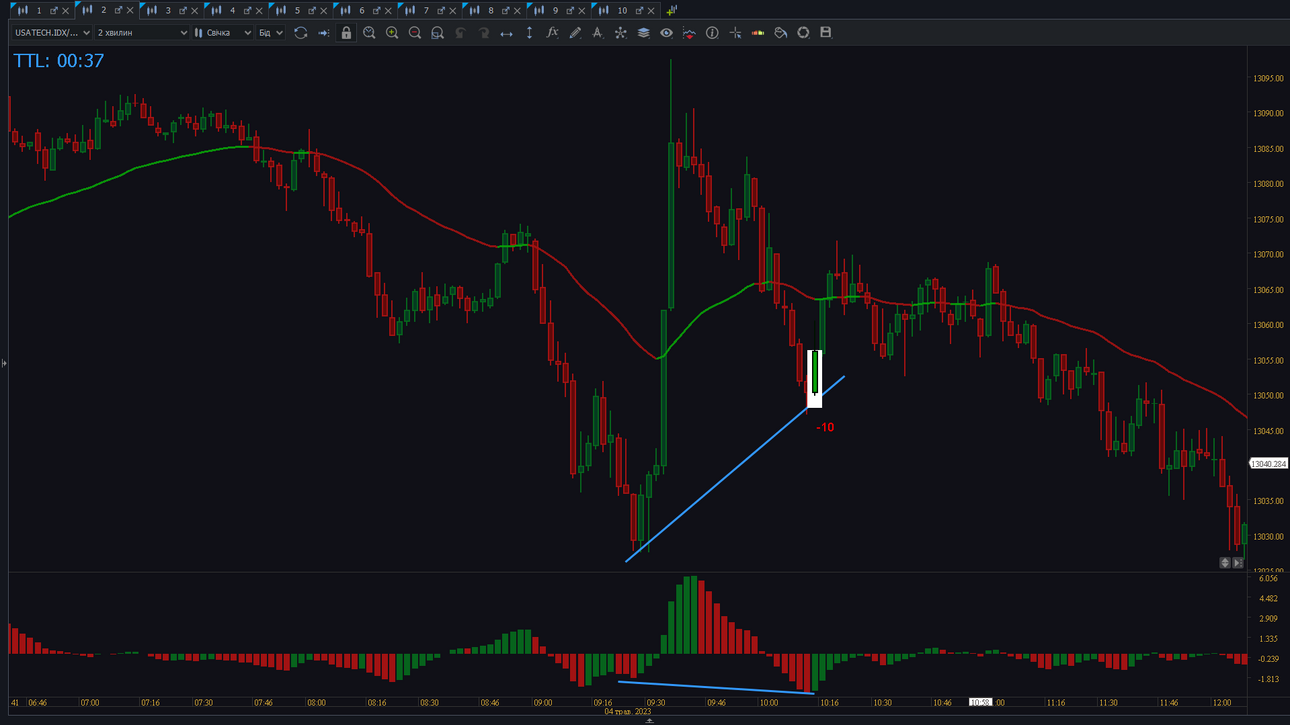Undock chart tab 7
Image resolution: width=1290 pixels, height=725 pixels.
pos(441,10)
